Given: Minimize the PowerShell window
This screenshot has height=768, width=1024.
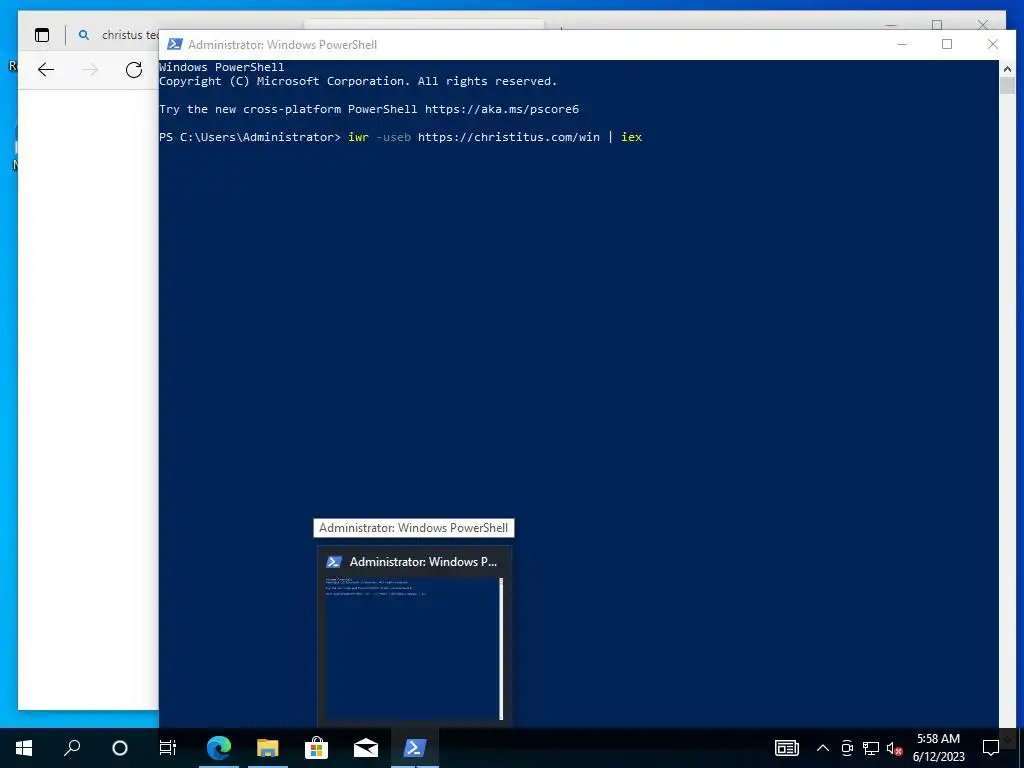Looking at the screenshot, I should [x=902, y=44].
